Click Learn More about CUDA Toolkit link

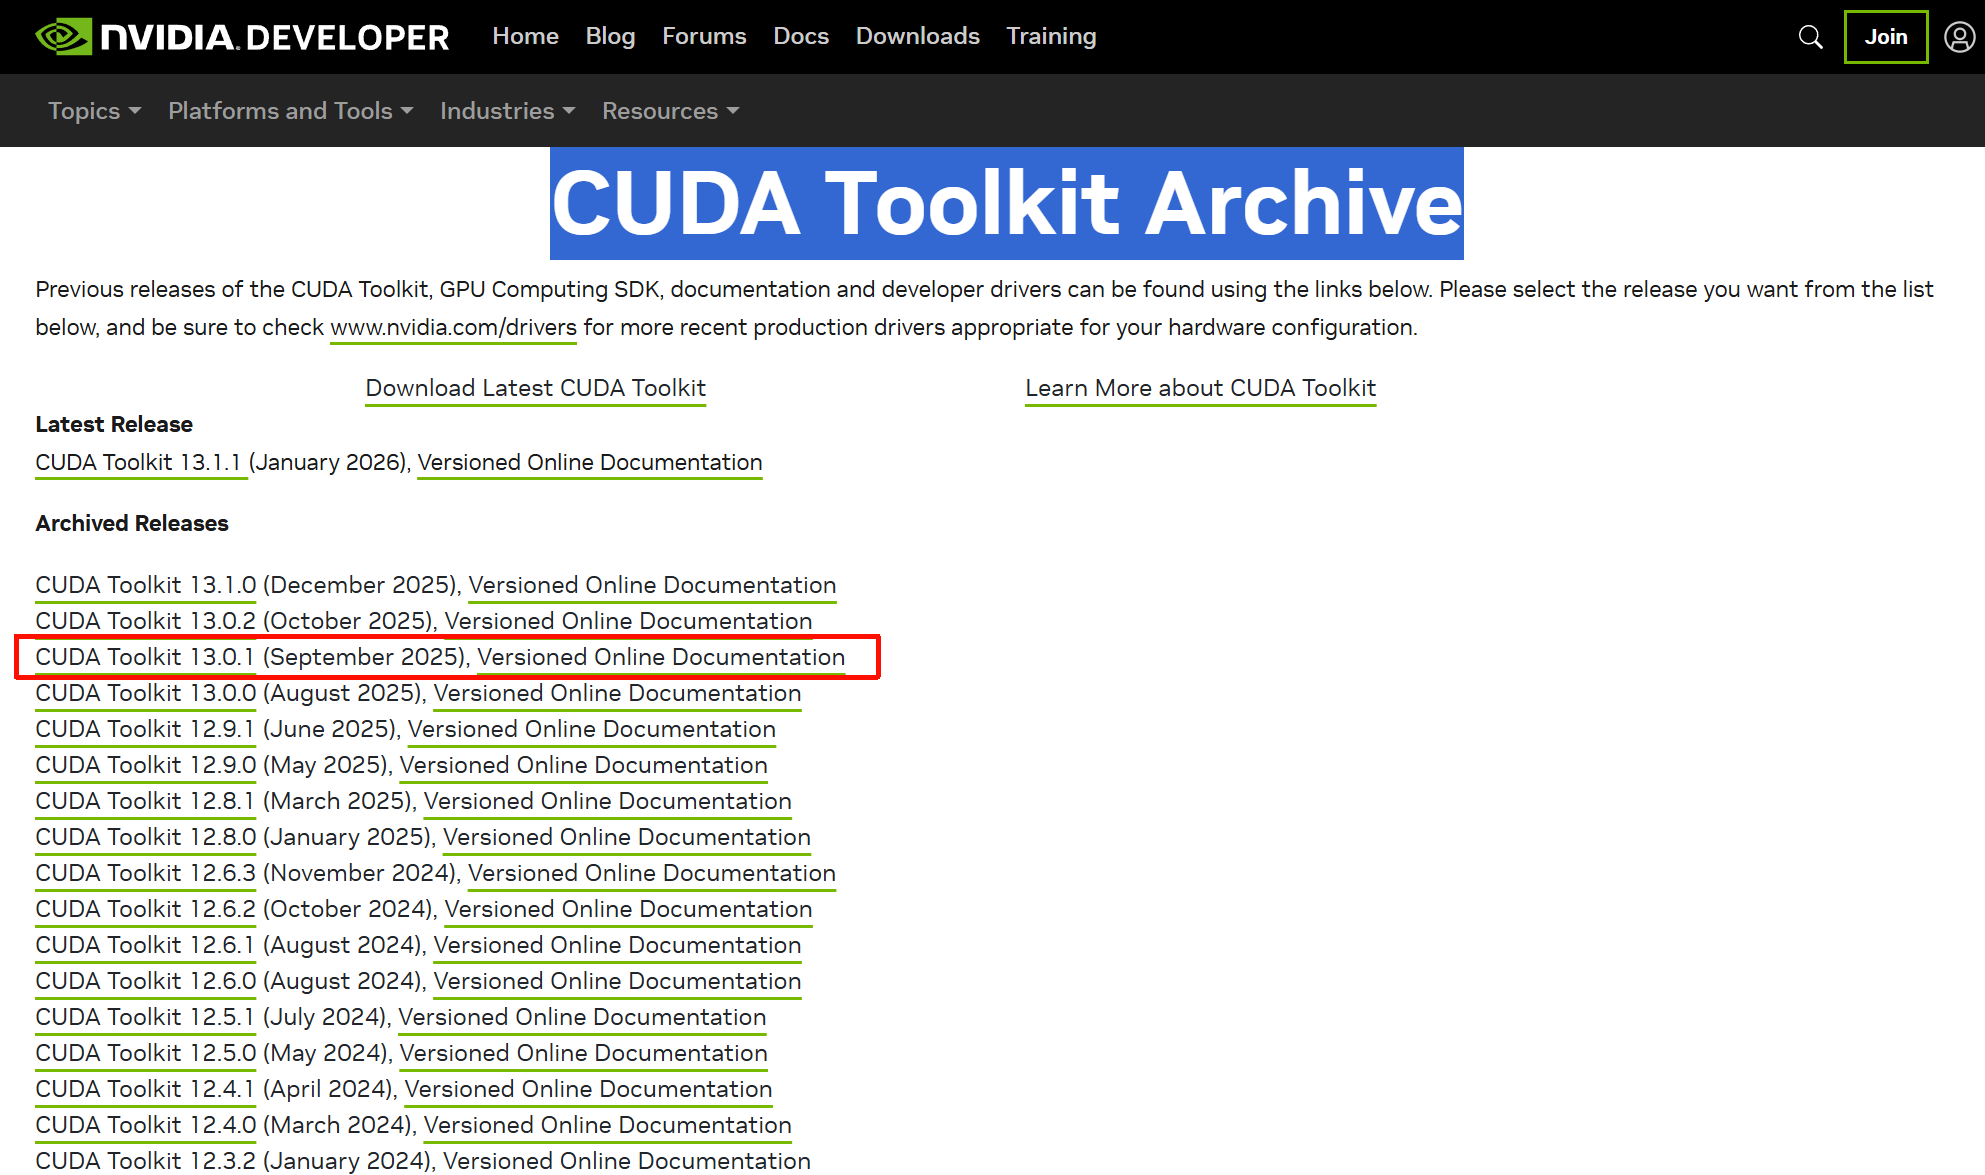click(x=1201, y=389)
